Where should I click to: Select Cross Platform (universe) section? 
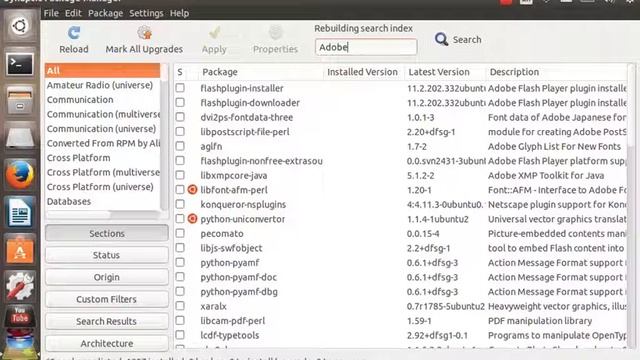pos(102,187)
